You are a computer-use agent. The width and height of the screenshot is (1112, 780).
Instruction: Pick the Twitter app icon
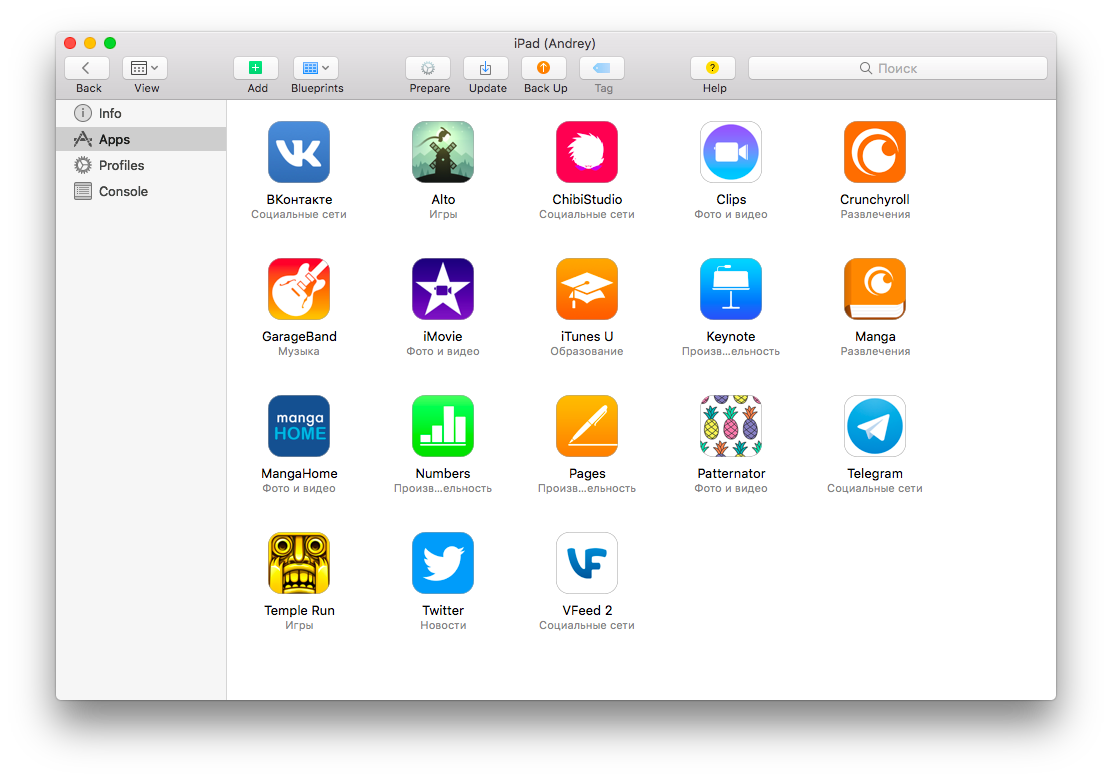(x=443, y=563)
